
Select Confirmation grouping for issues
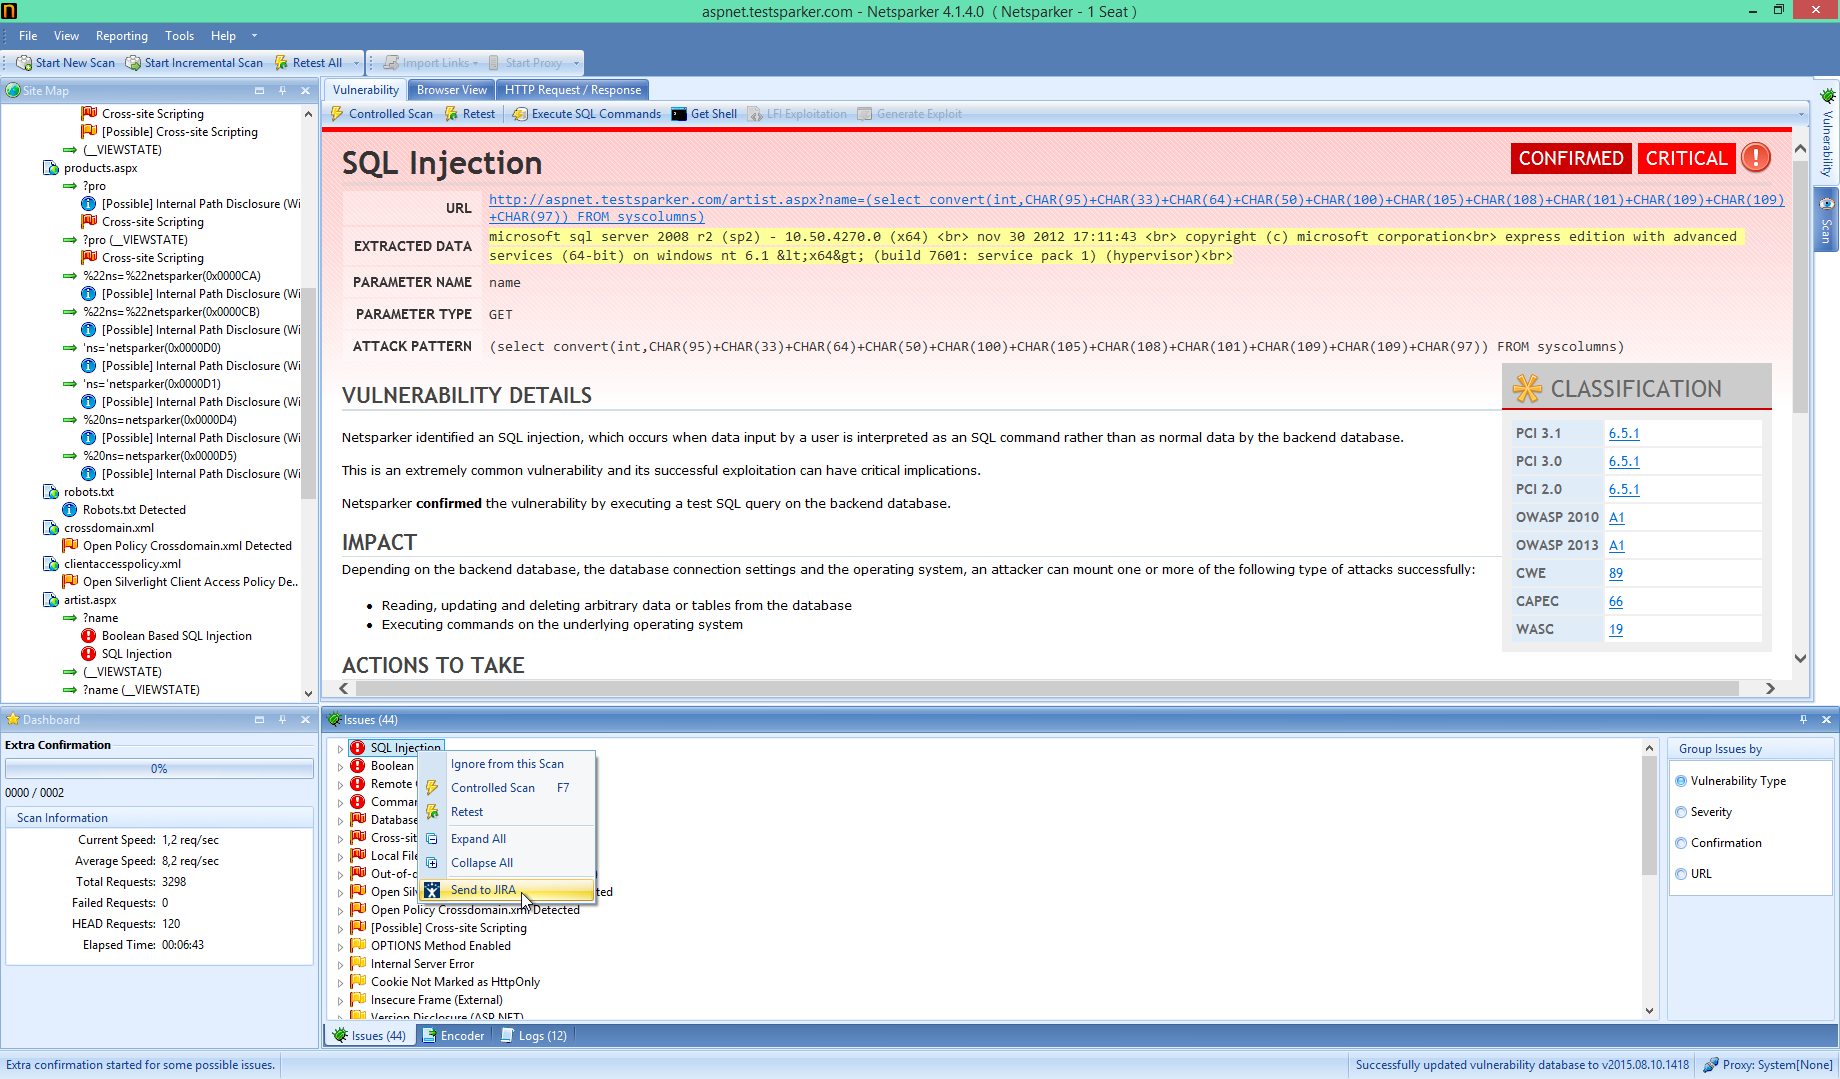[1682, 843]
